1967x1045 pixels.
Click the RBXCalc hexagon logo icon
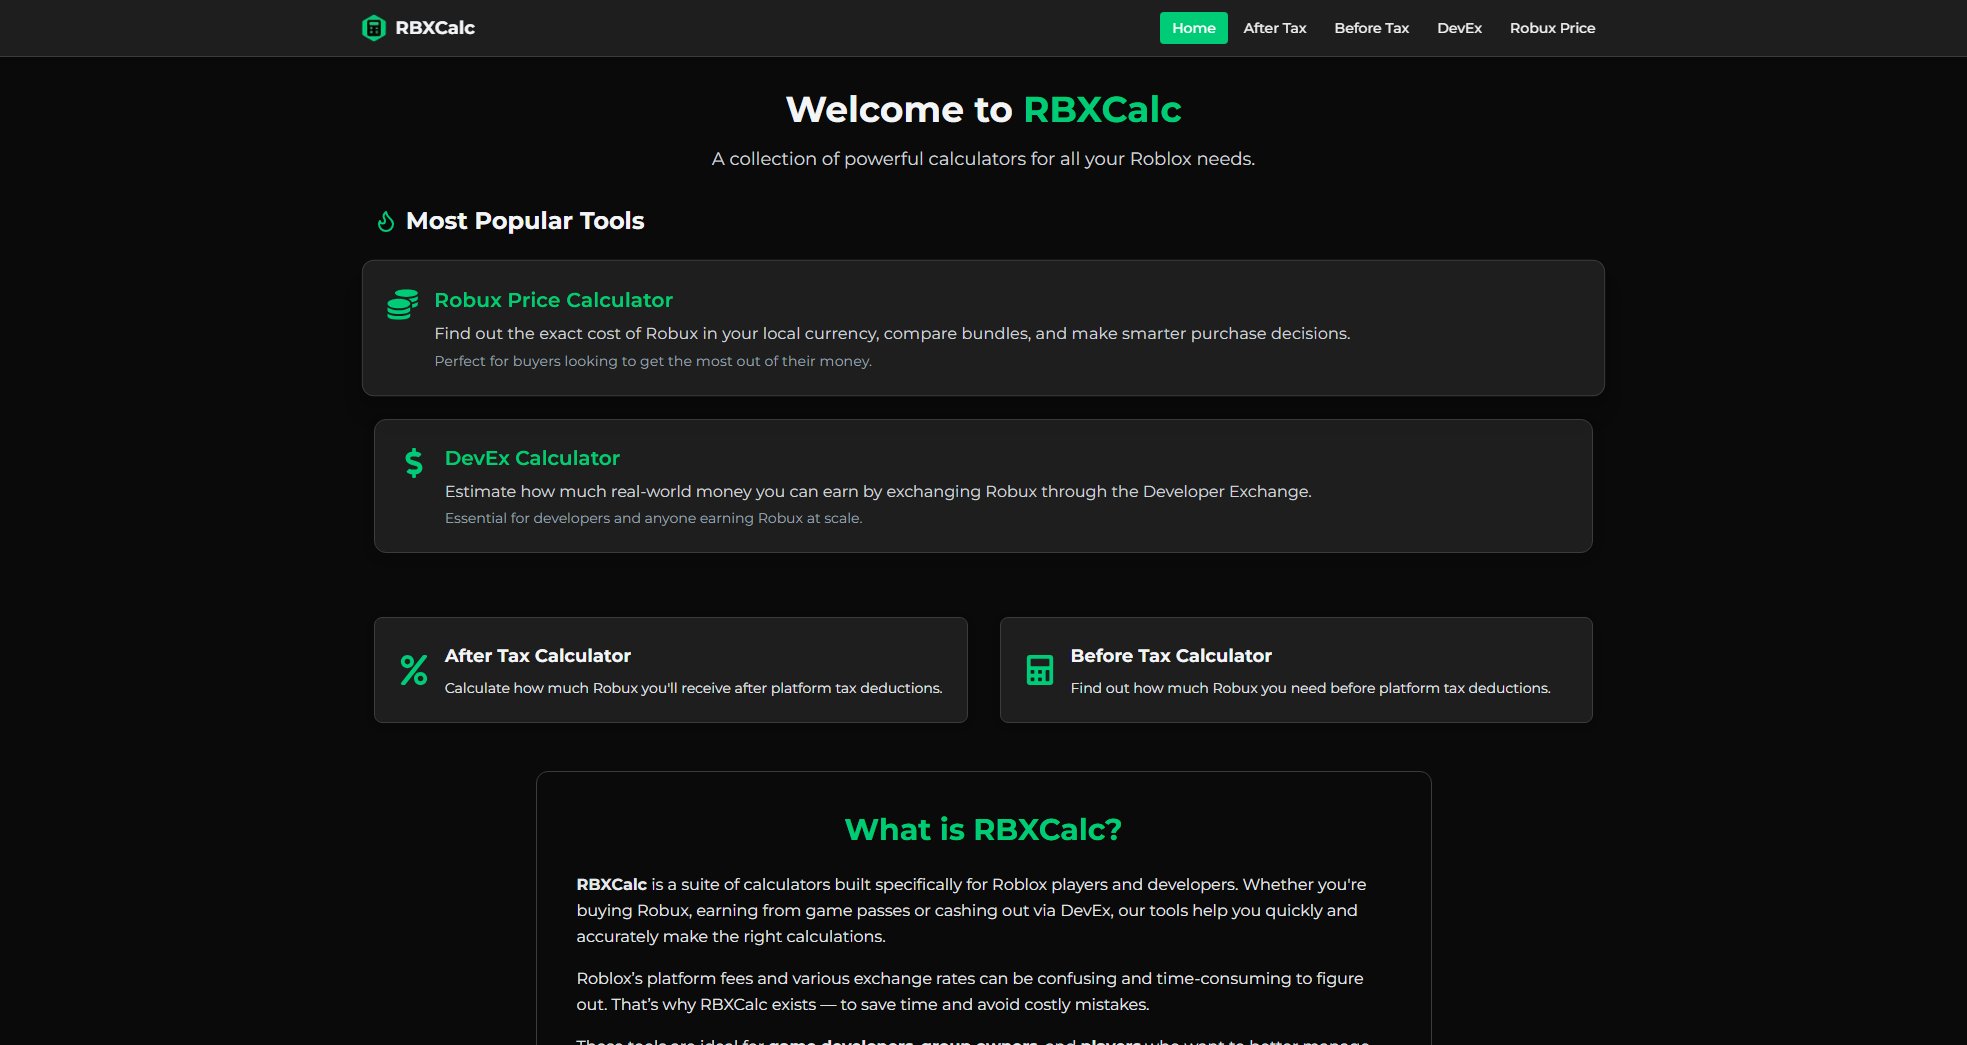373,28
